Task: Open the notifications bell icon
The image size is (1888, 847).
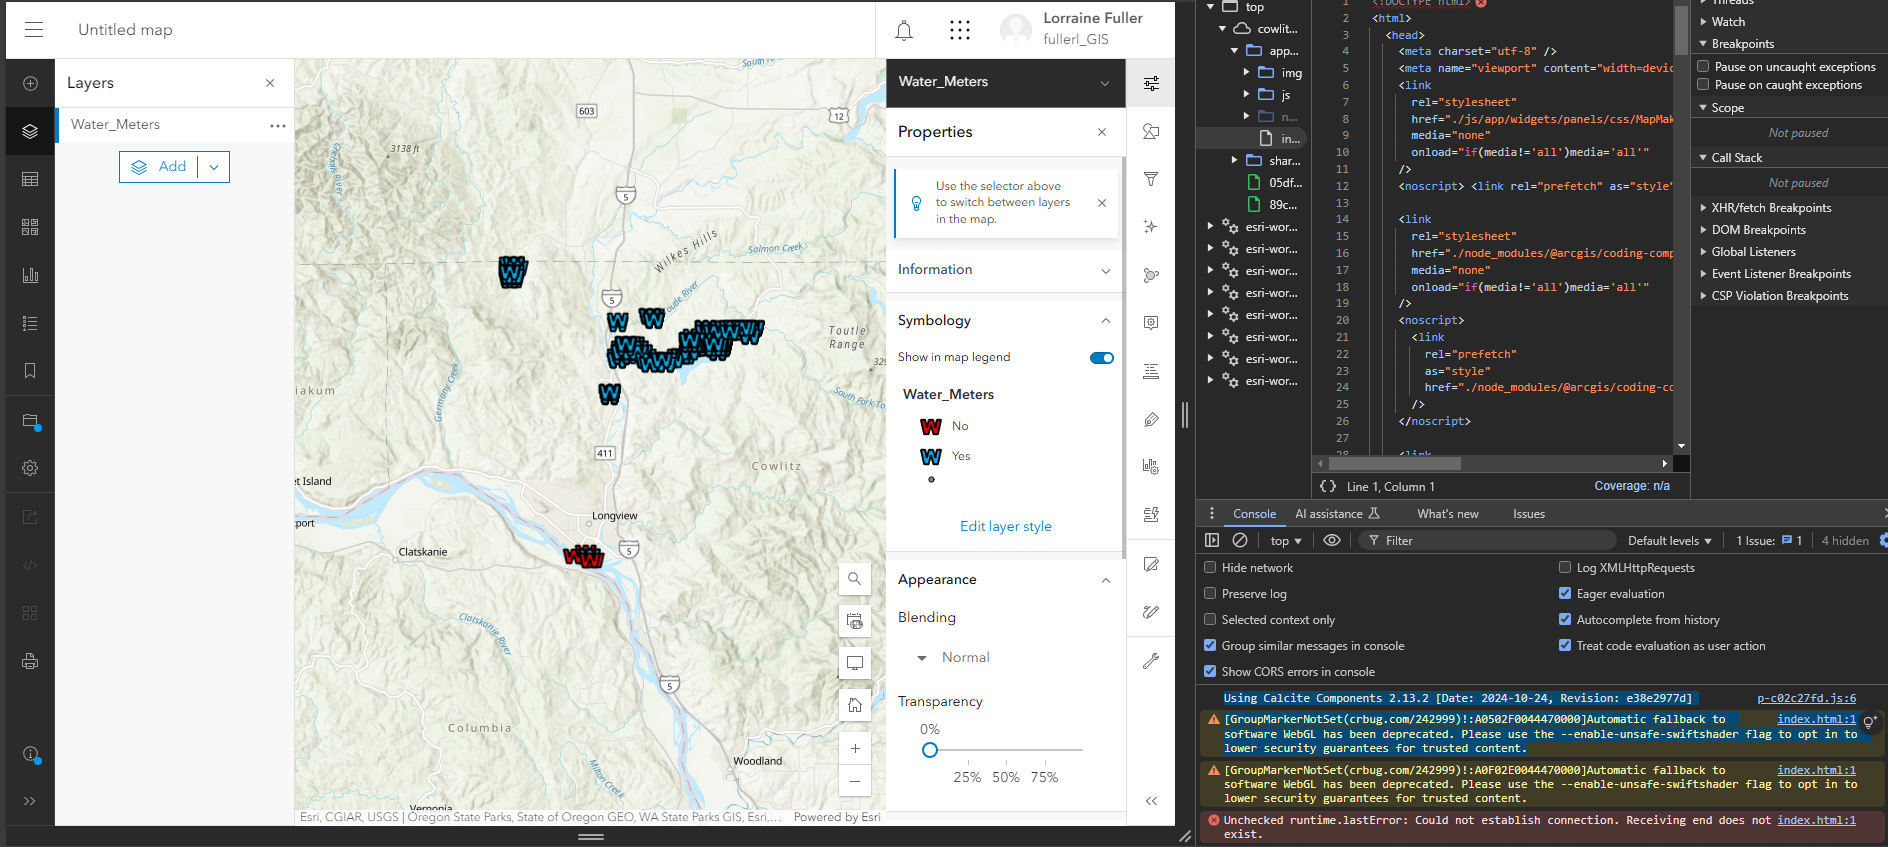Action: click(904, 30)
